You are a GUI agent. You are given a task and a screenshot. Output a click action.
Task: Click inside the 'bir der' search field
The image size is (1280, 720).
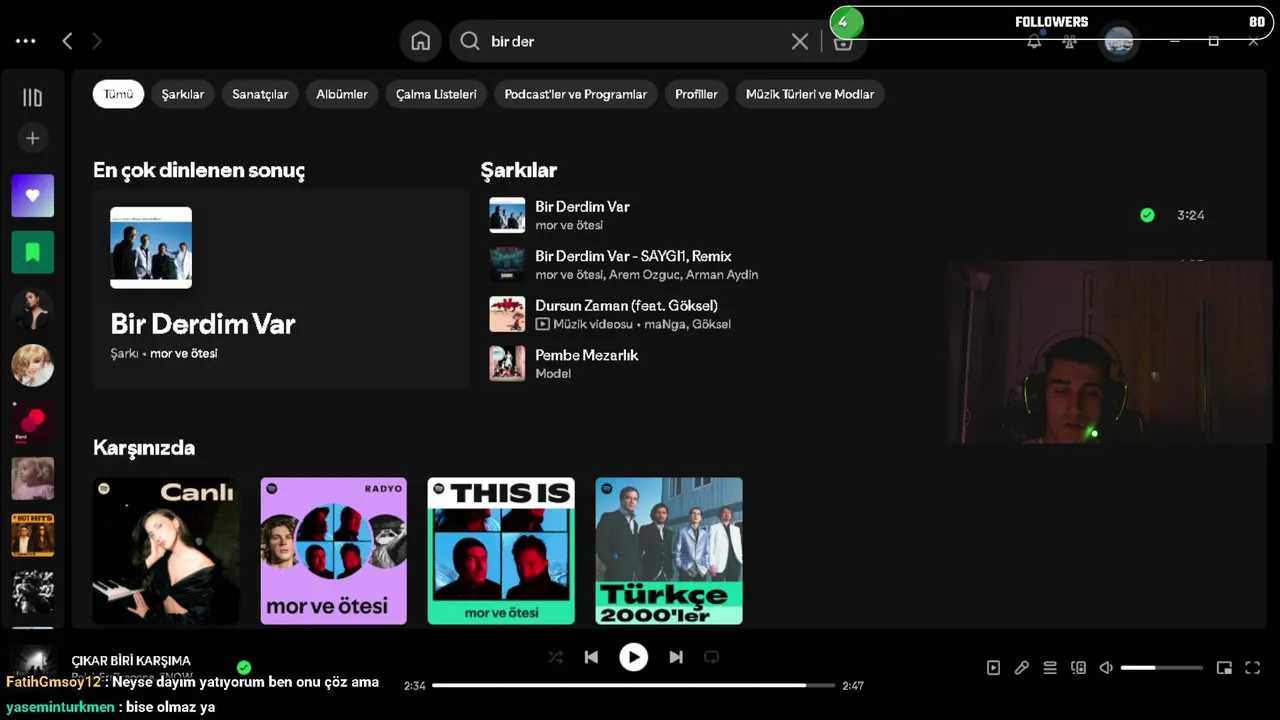click(x=635, y=41)
